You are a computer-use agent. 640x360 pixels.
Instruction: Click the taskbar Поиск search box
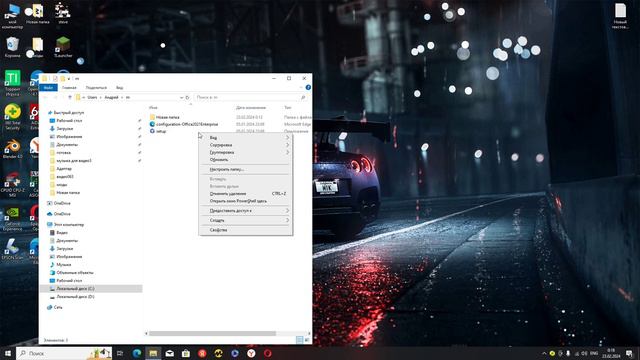(64, 353)
